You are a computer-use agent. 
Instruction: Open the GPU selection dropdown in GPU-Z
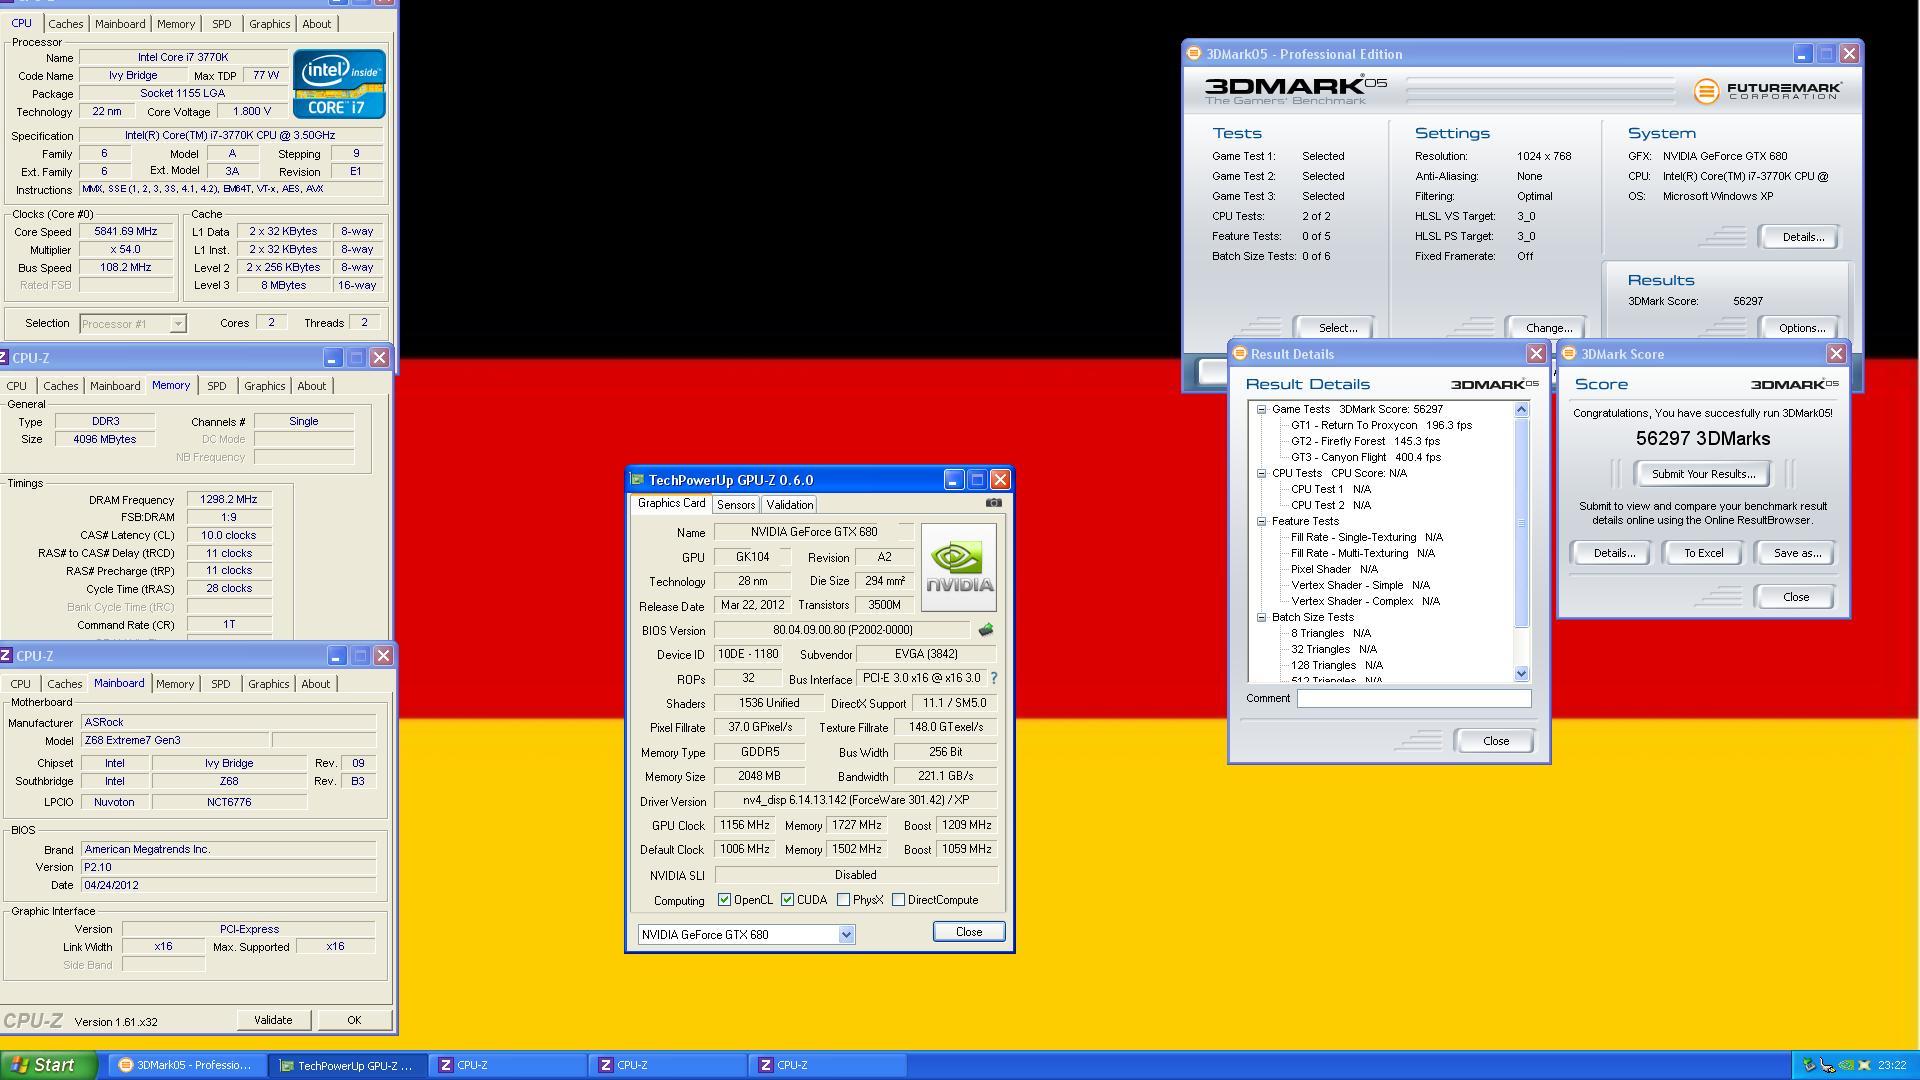pos(846,935)
